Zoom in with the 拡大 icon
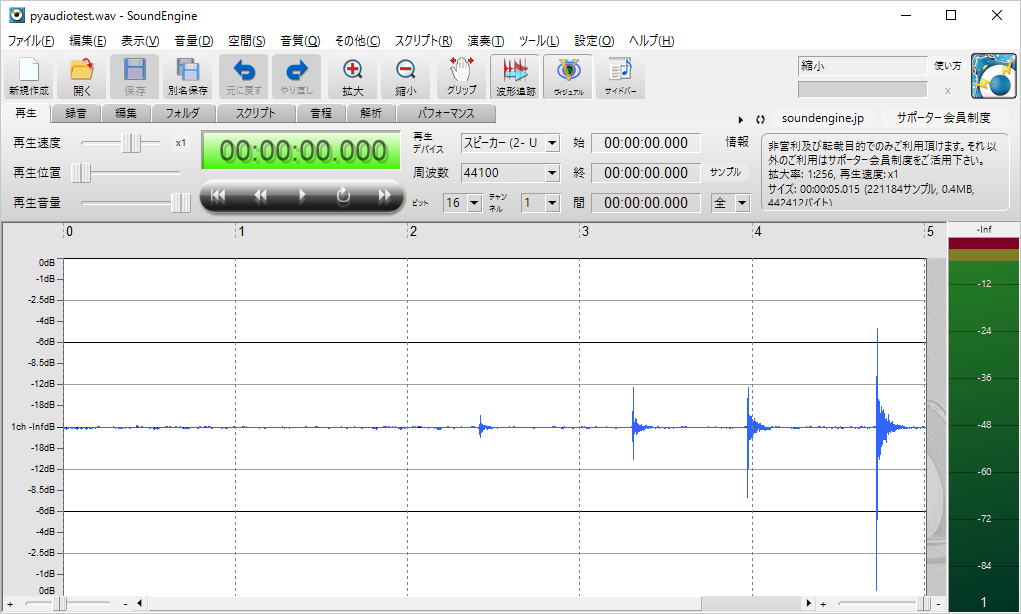 [352, 76]
